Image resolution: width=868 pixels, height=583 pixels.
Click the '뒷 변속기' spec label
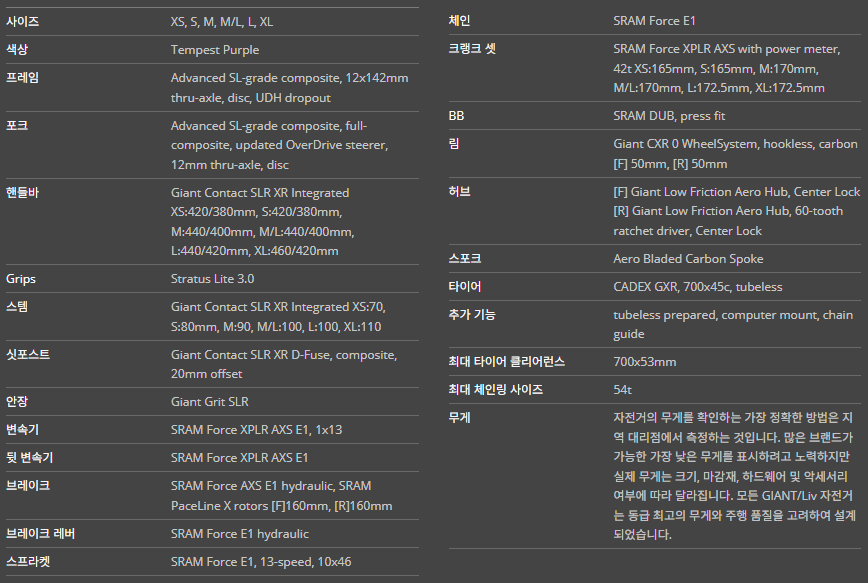pyautogui.click(x=29, y=457)
